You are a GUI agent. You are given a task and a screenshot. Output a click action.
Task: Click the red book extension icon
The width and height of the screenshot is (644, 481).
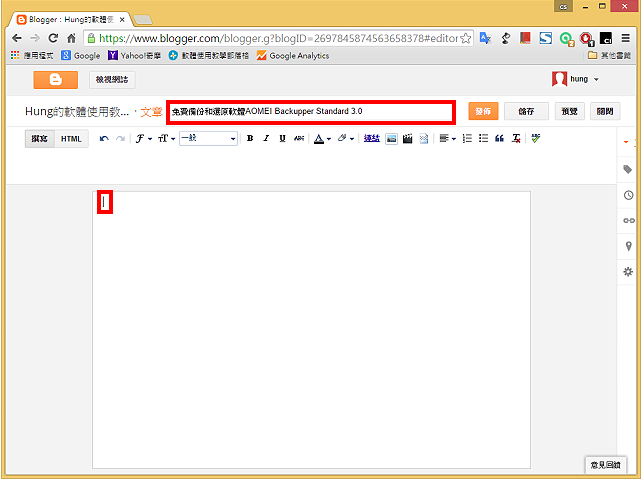525,38
